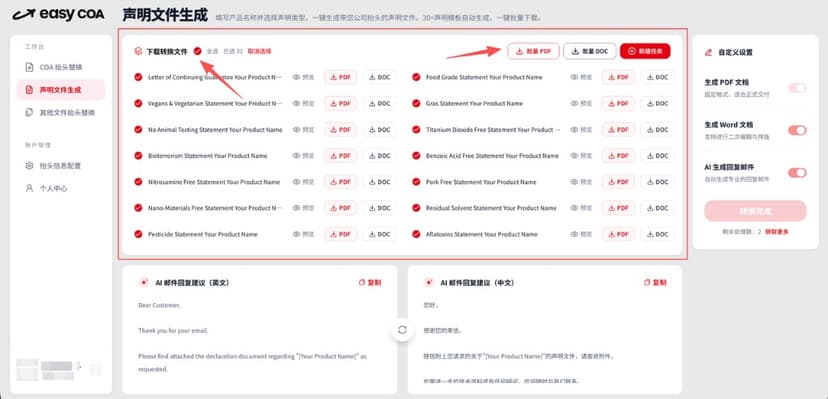Download PDF of Letter of Continuing Guarantee

(340, 77)
